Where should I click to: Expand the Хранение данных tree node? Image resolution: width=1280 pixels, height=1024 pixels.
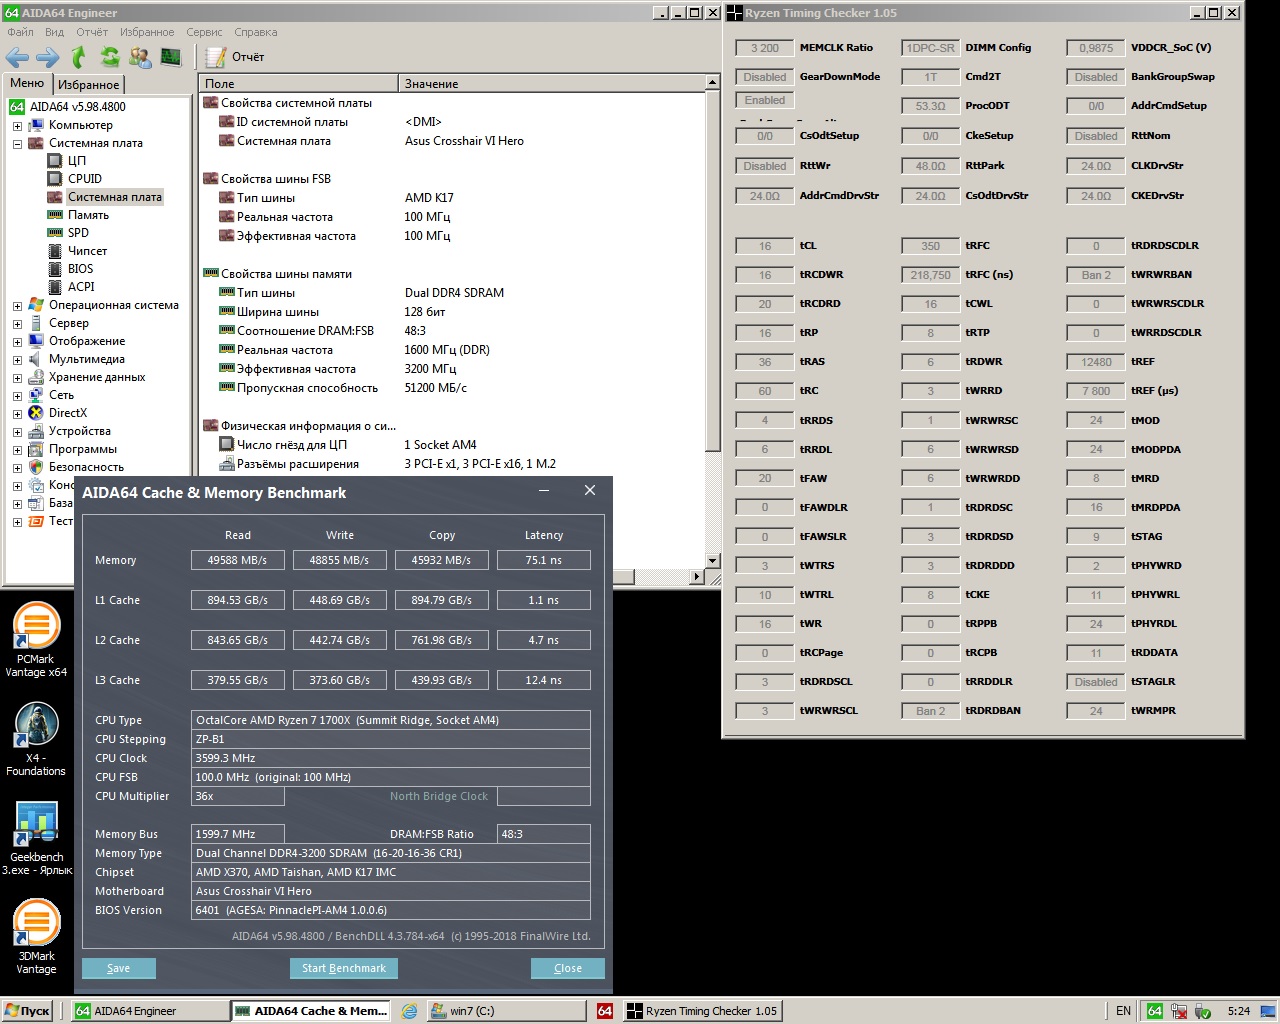(17, 378)
